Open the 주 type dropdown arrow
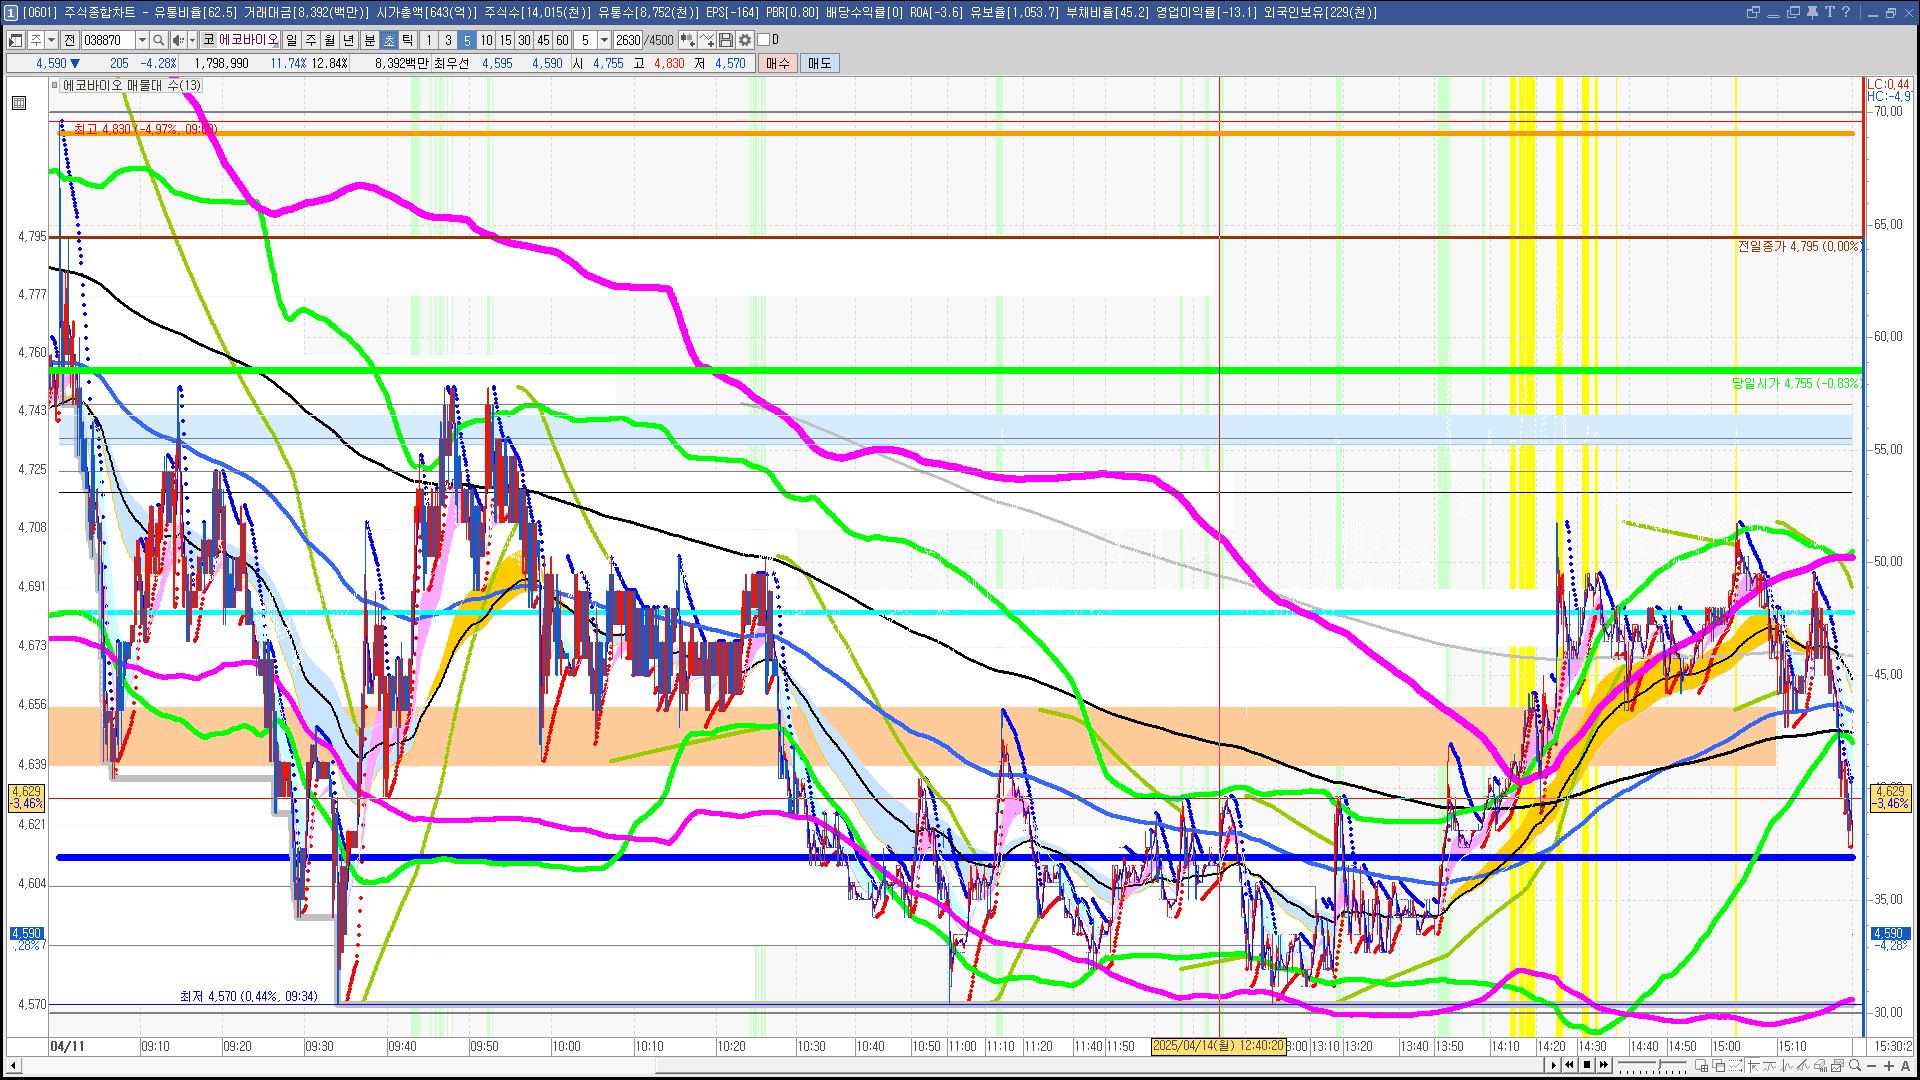Image resolution: width=1920 pixels, height=1080 pixels. [x=51, y=40]
